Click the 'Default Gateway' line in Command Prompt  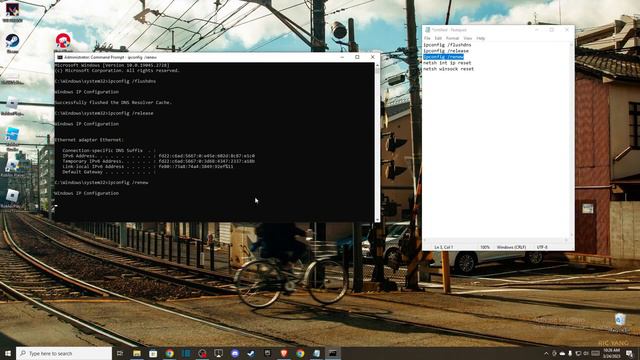tap(109, 172)
